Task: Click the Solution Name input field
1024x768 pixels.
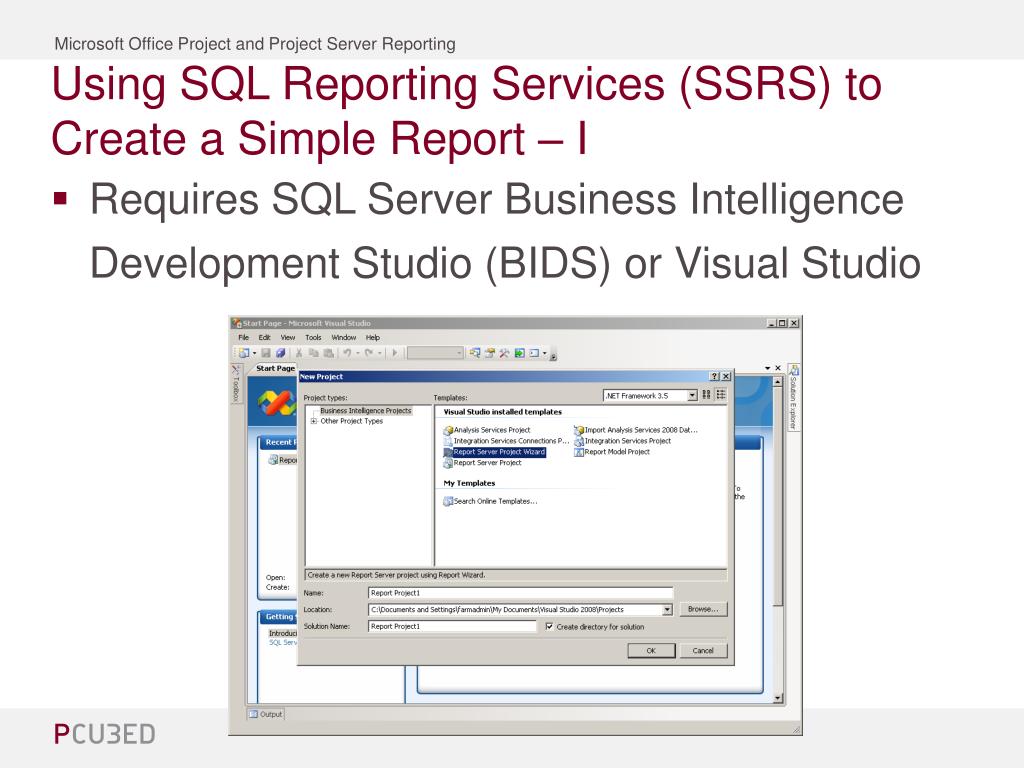Action: [x=452, y=626]
